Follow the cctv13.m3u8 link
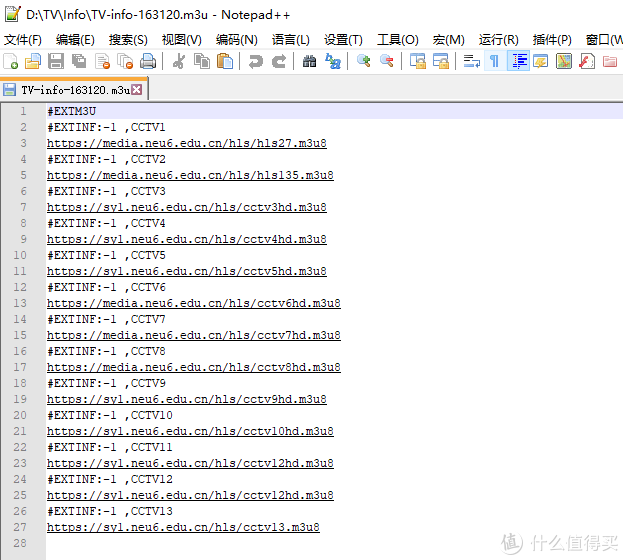Image resolution: width=623 pixels, height=560 pixels. (x=183, y=527)
